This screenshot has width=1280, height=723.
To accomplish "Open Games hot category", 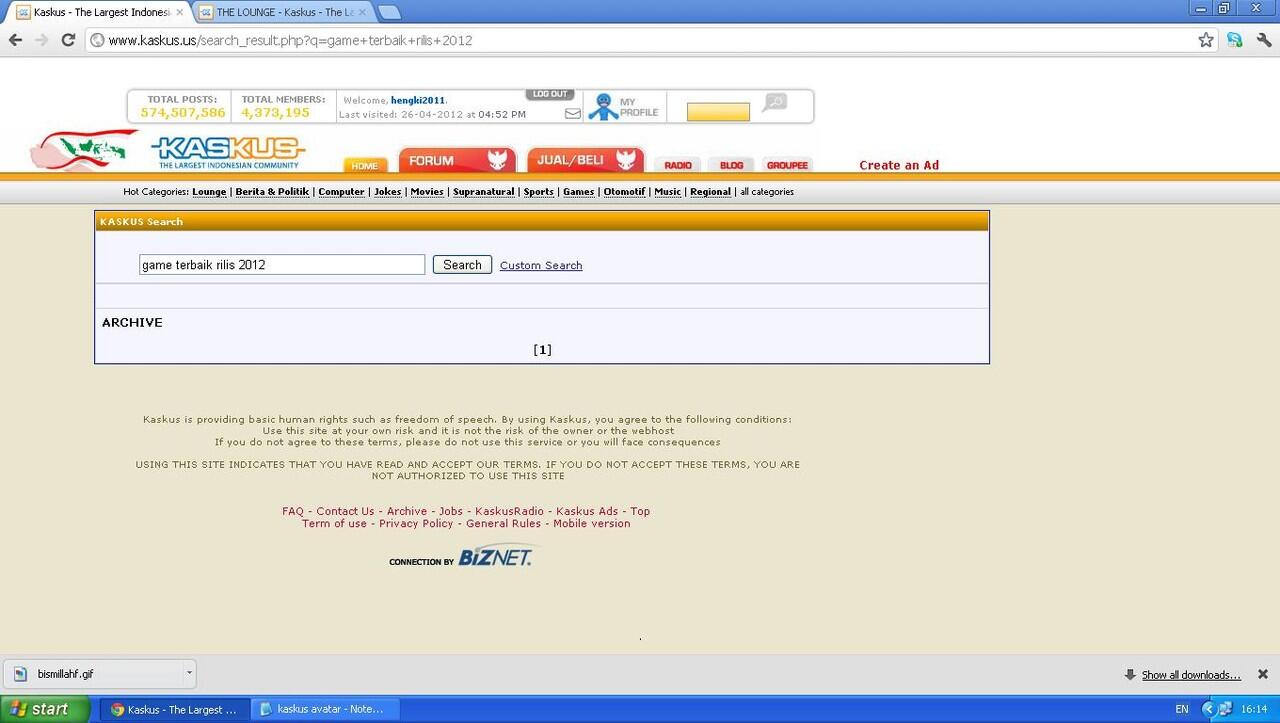I will pos(578,192).
